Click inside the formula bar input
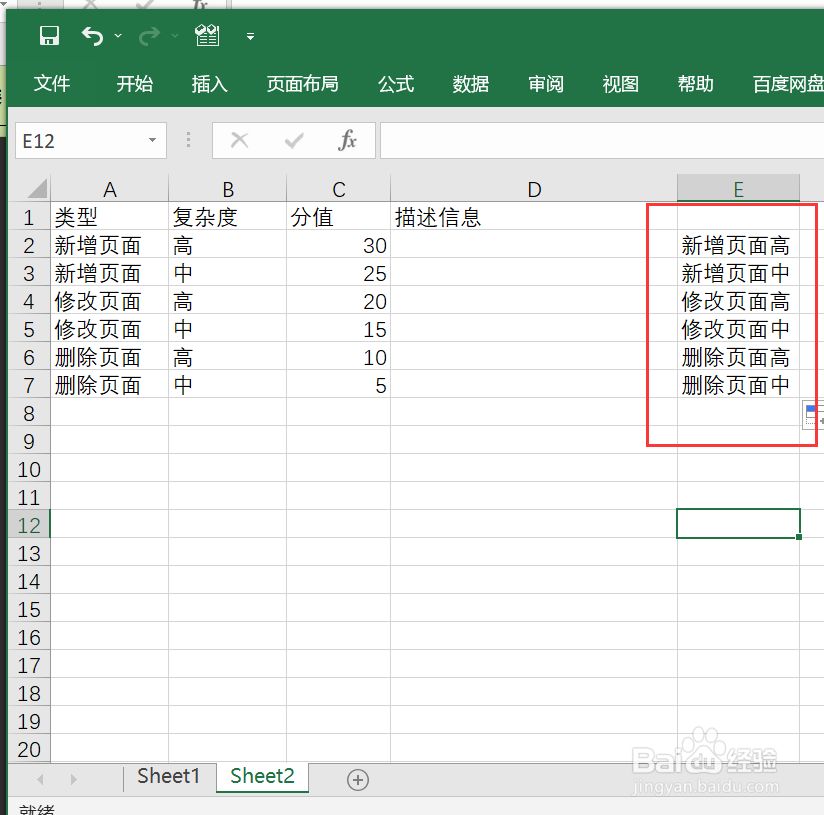Viewport: 824px width, 815px height. coord(602,140)
